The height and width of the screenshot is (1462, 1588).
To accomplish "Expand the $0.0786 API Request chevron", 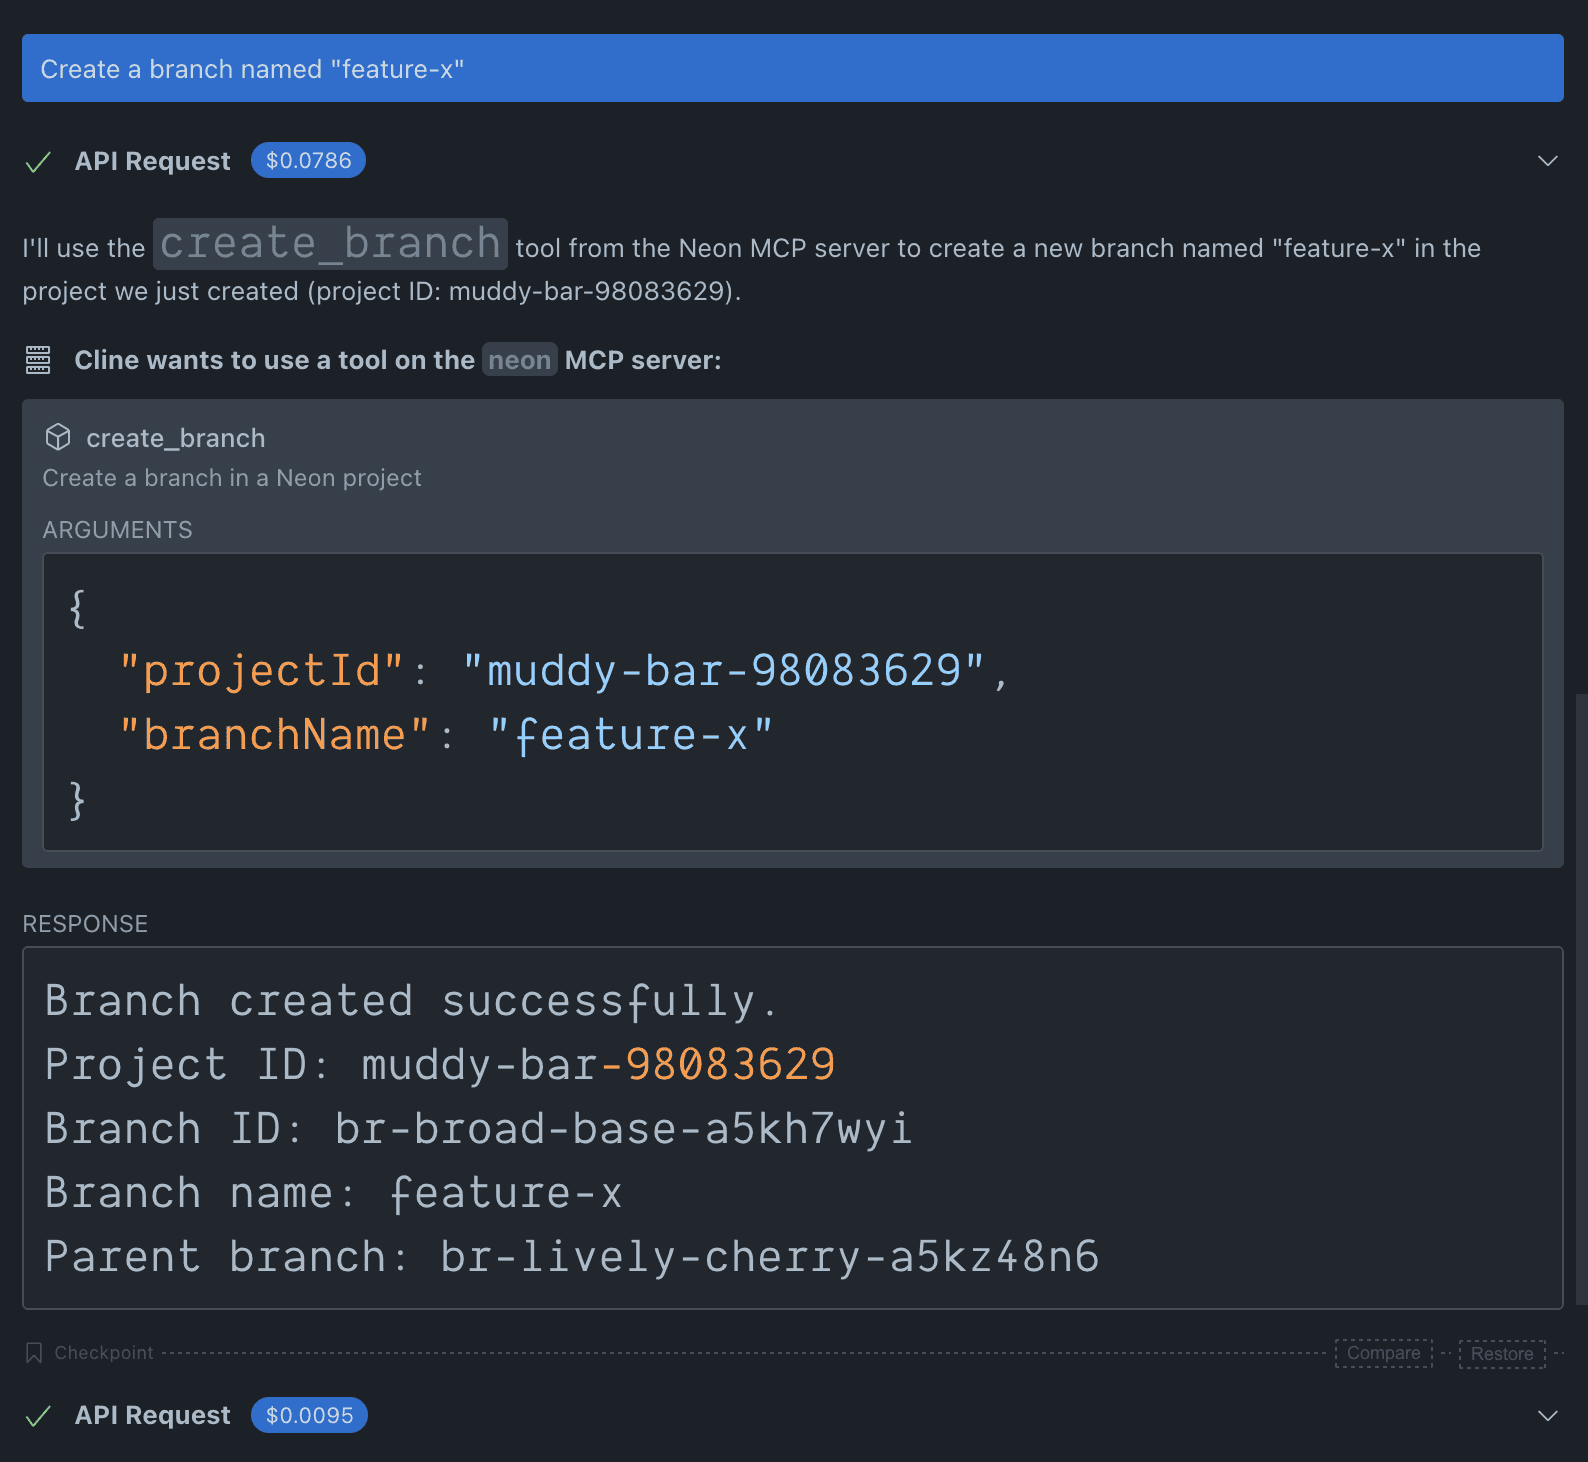I will (x=1547, y=161).
